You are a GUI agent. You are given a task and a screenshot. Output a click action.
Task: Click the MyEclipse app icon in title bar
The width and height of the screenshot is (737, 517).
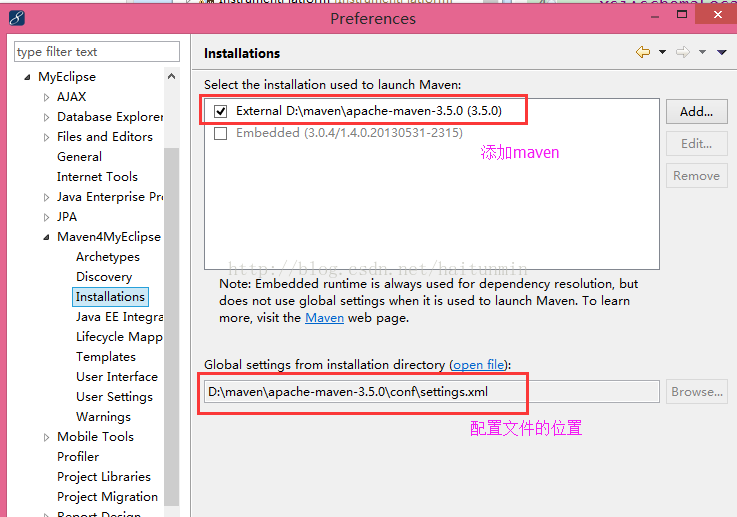point(16,18)
